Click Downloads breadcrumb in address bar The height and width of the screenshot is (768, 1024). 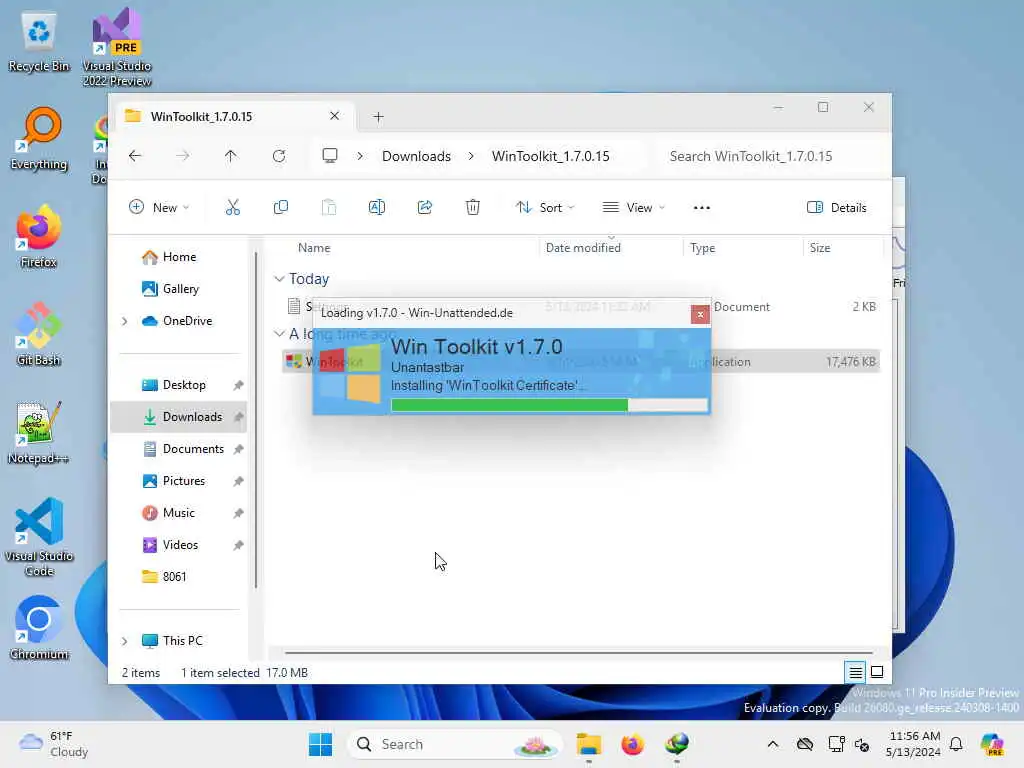[x=416, y=156]
